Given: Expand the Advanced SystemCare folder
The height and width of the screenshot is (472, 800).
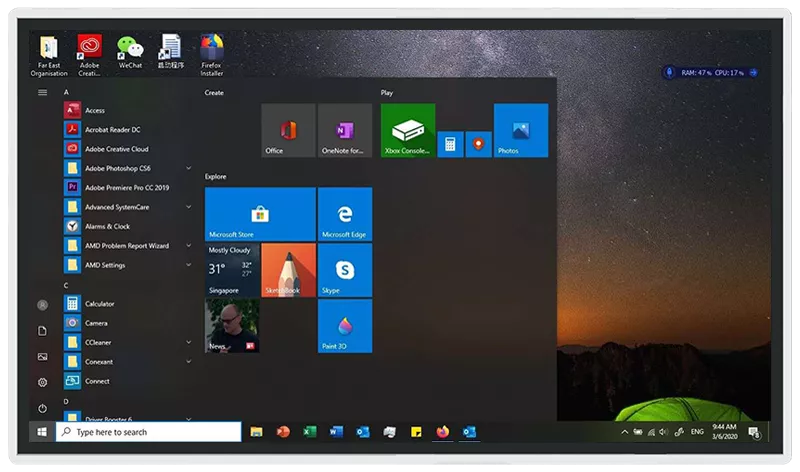Looking at the screenshot, I should coord(189,207).
